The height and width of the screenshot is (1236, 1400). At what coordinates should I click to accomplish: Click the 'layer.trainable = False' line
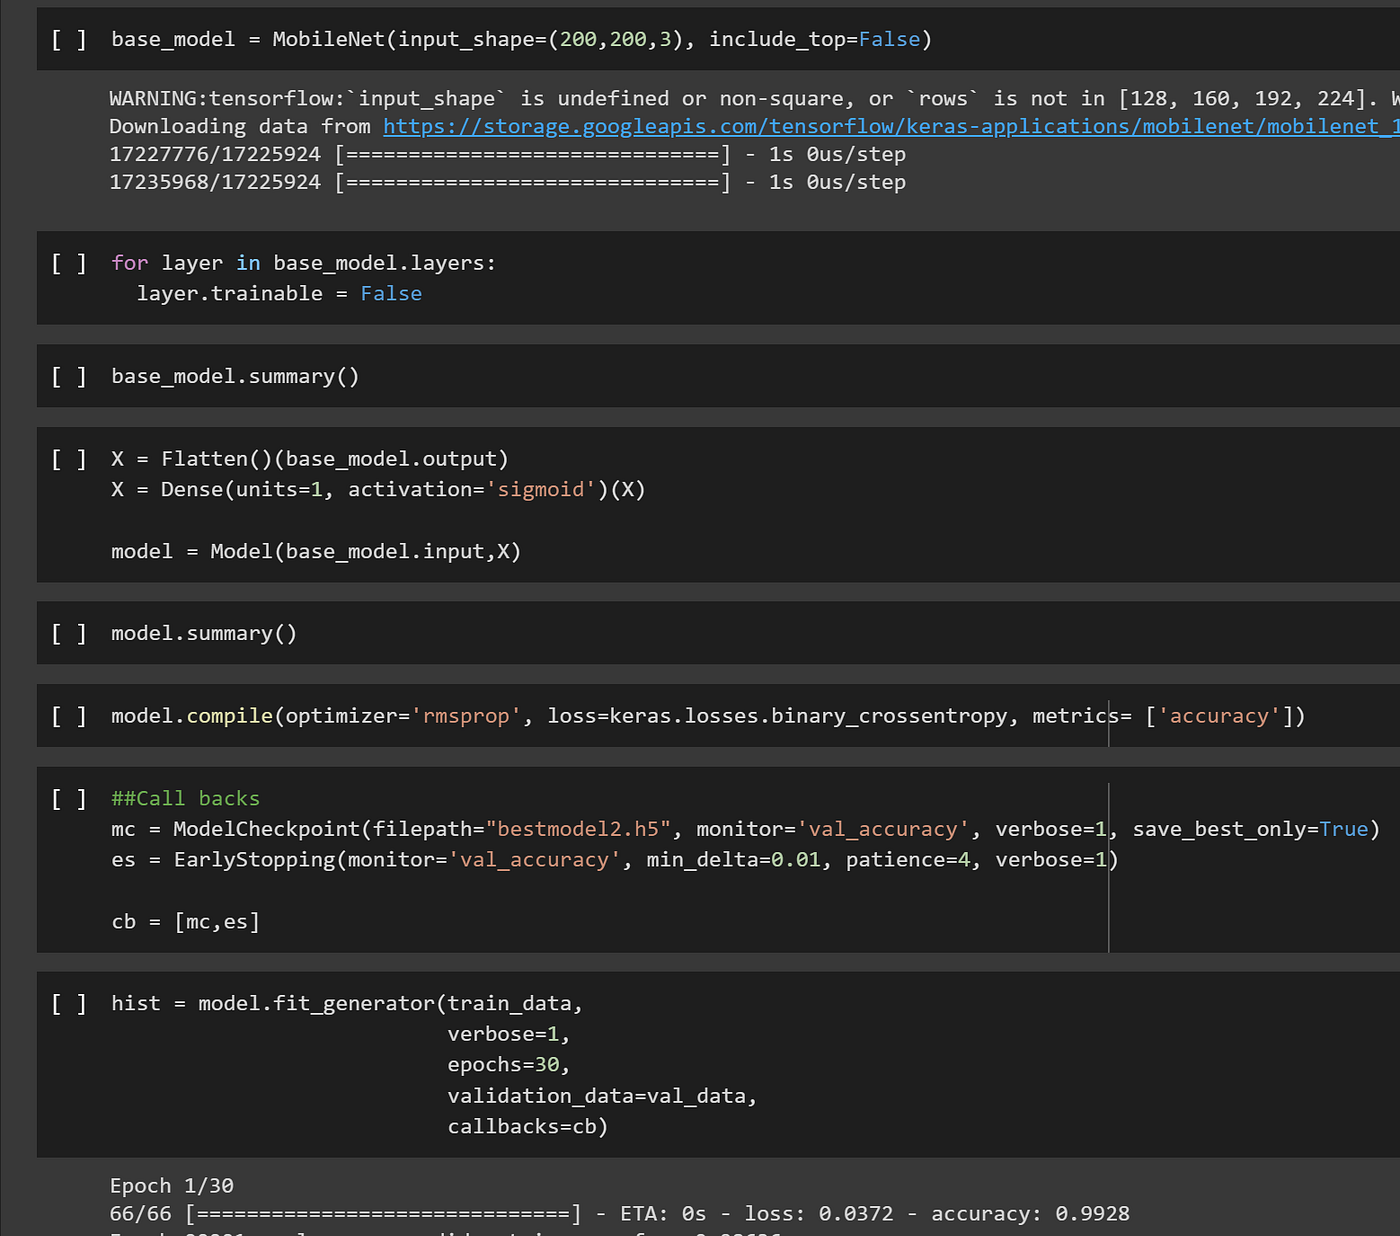coord(279,294)
